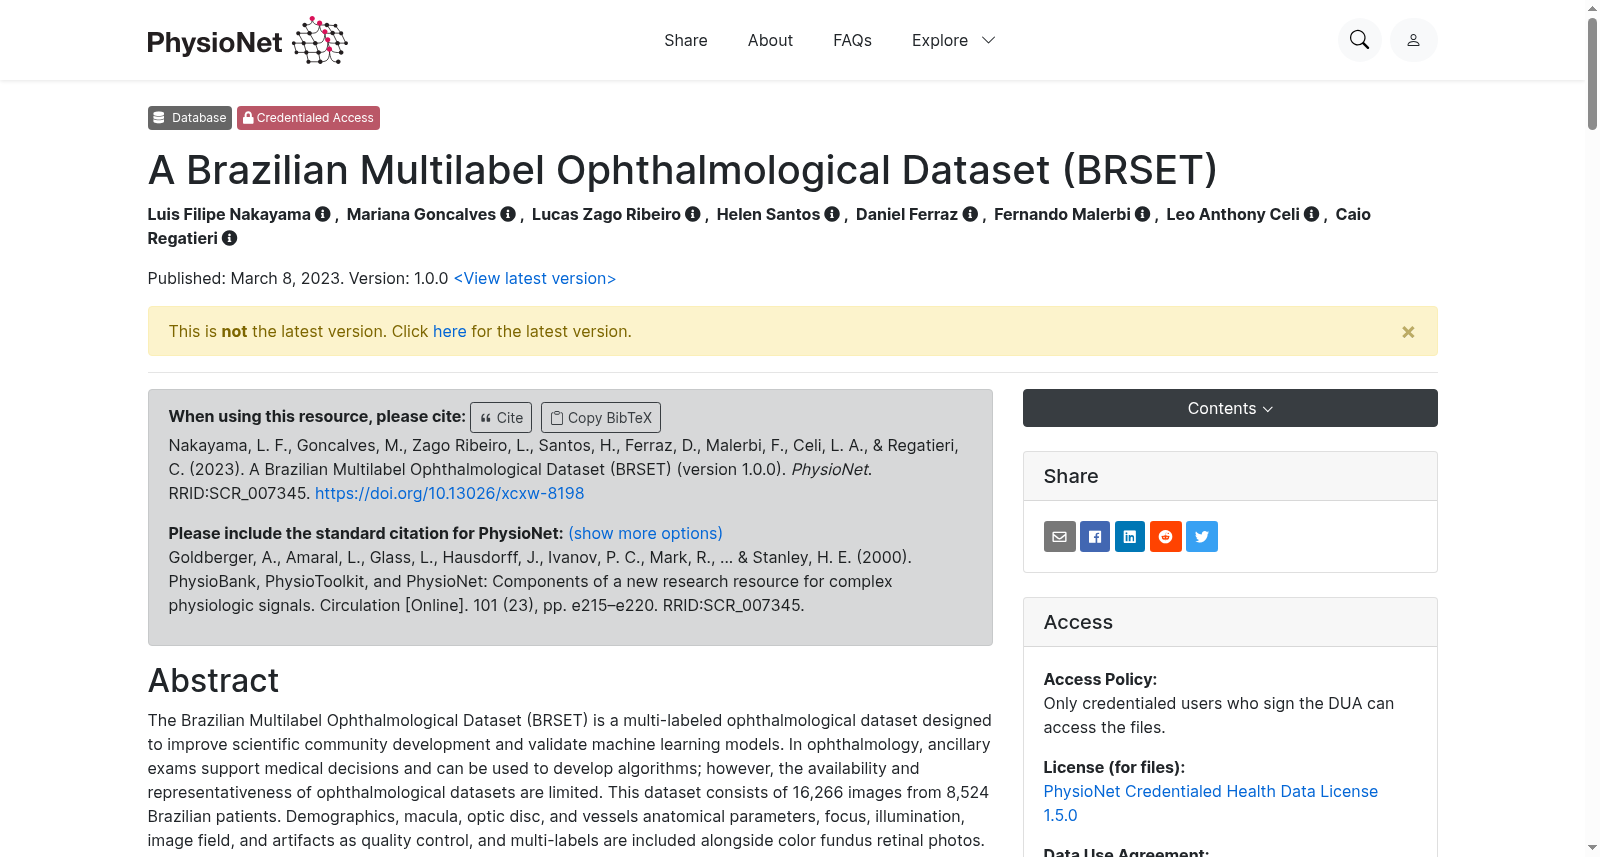The image size is (1600, 857).
Task: Open View latest version link
Action: click(x=535, y=278)
